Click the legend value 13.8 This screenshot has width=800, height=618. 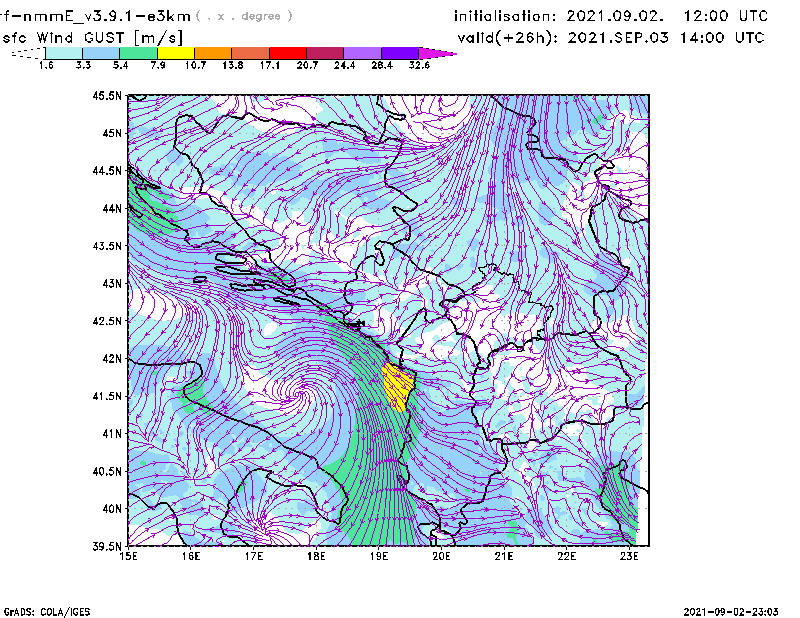[x=233, y=65]
